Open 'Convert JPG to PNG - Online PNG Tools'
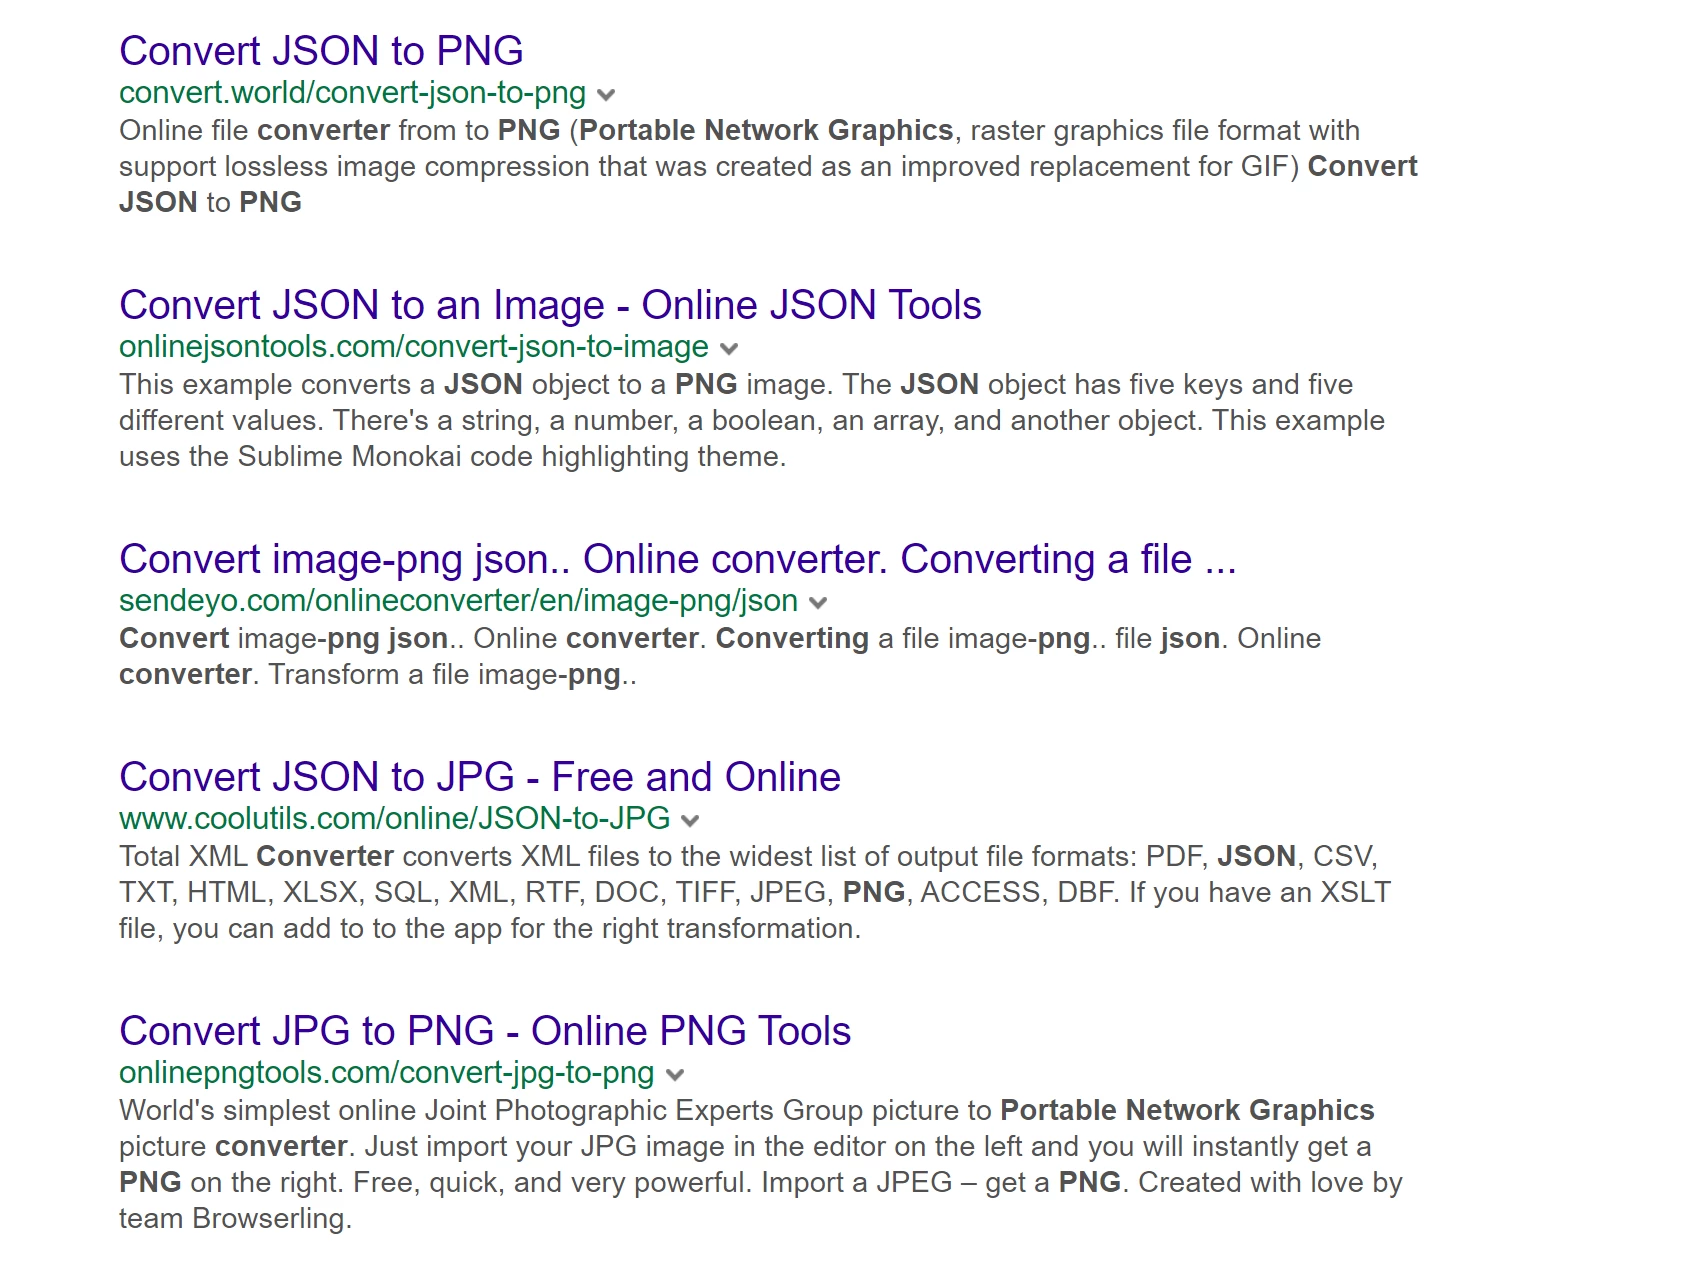Viewport: 1702px width, 1271px height. [485, 1031]
